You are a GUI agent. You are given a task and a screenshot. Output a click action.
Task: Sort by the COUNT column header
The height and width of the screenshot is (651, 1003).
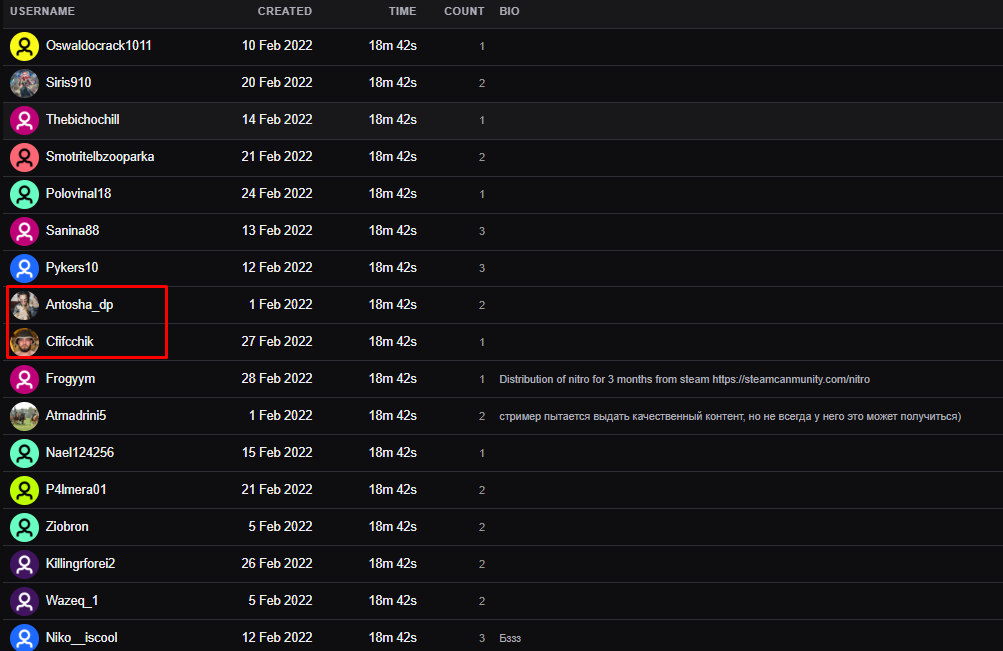pos(464,11)
